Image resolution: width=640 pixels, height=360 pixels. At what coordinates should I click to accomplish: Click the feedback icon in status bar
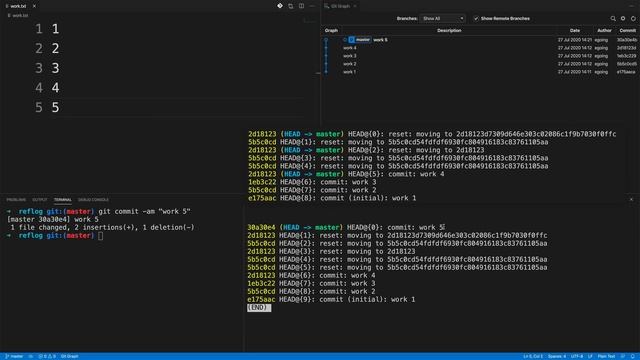tap(623, 356)
